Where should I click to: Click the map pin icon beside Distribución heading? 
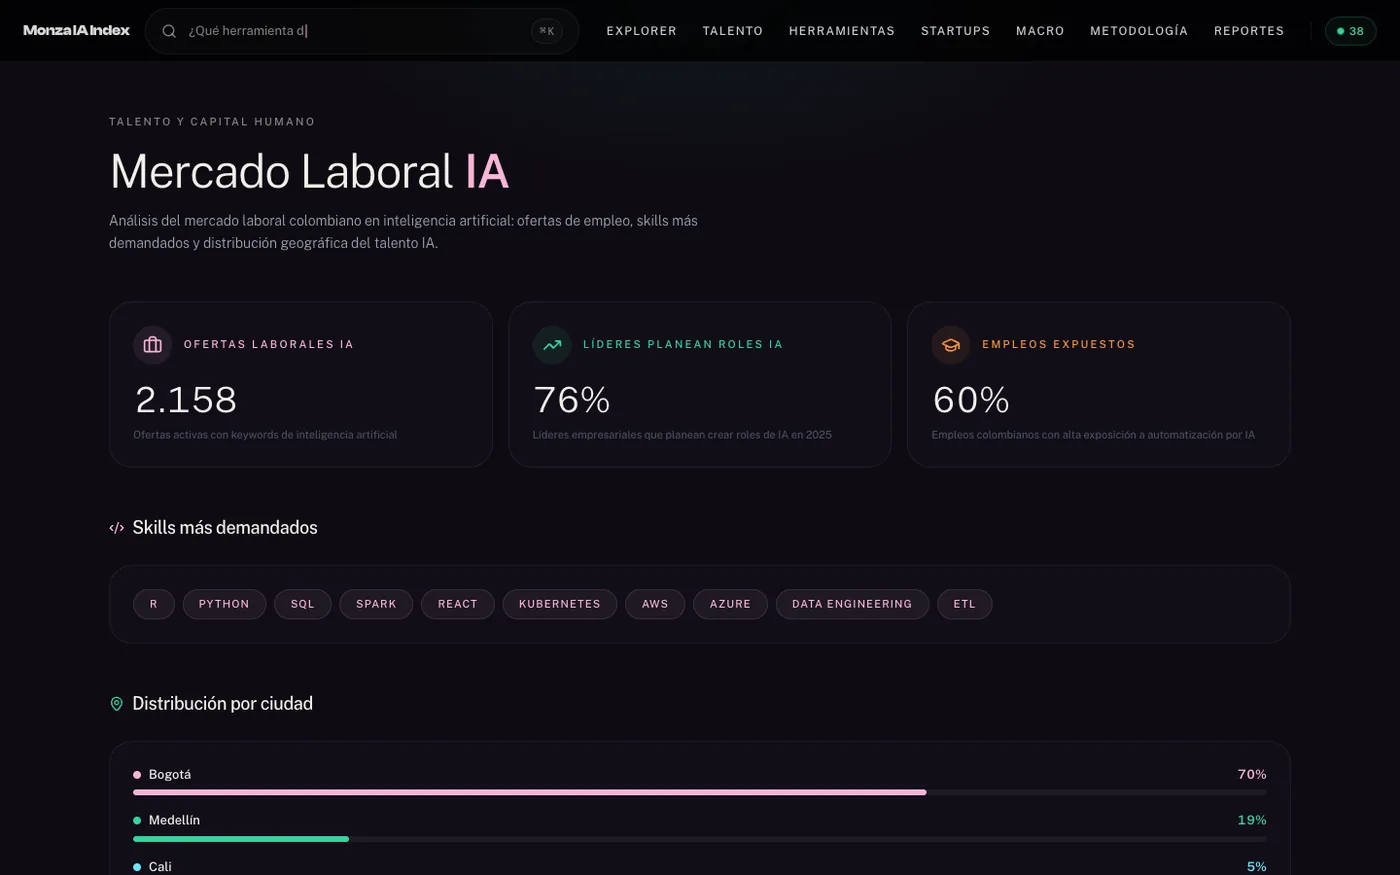117,704
